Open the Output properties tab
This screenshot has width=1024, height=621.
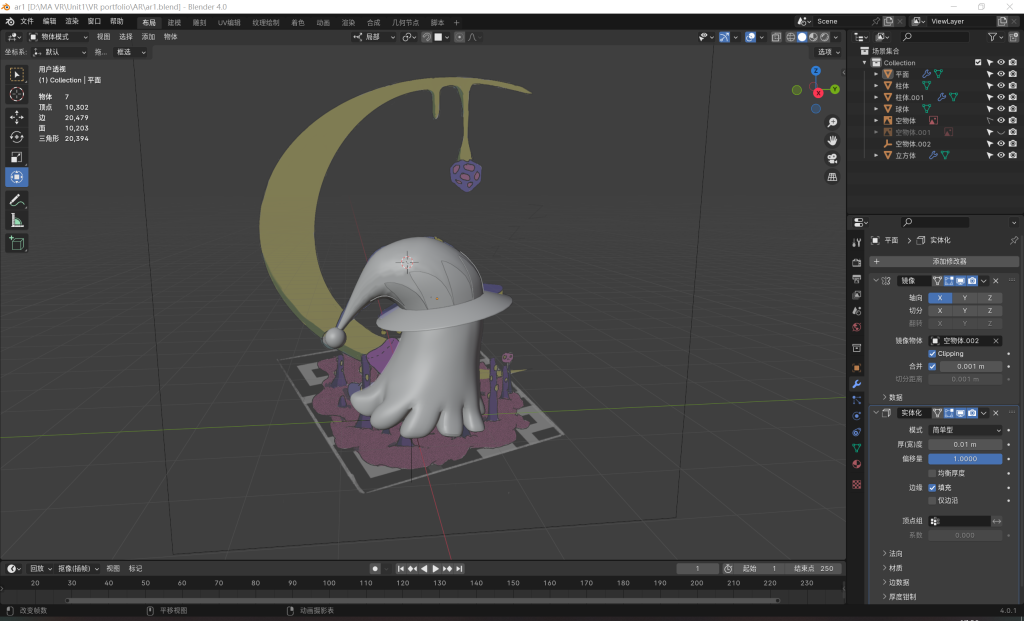857,279
